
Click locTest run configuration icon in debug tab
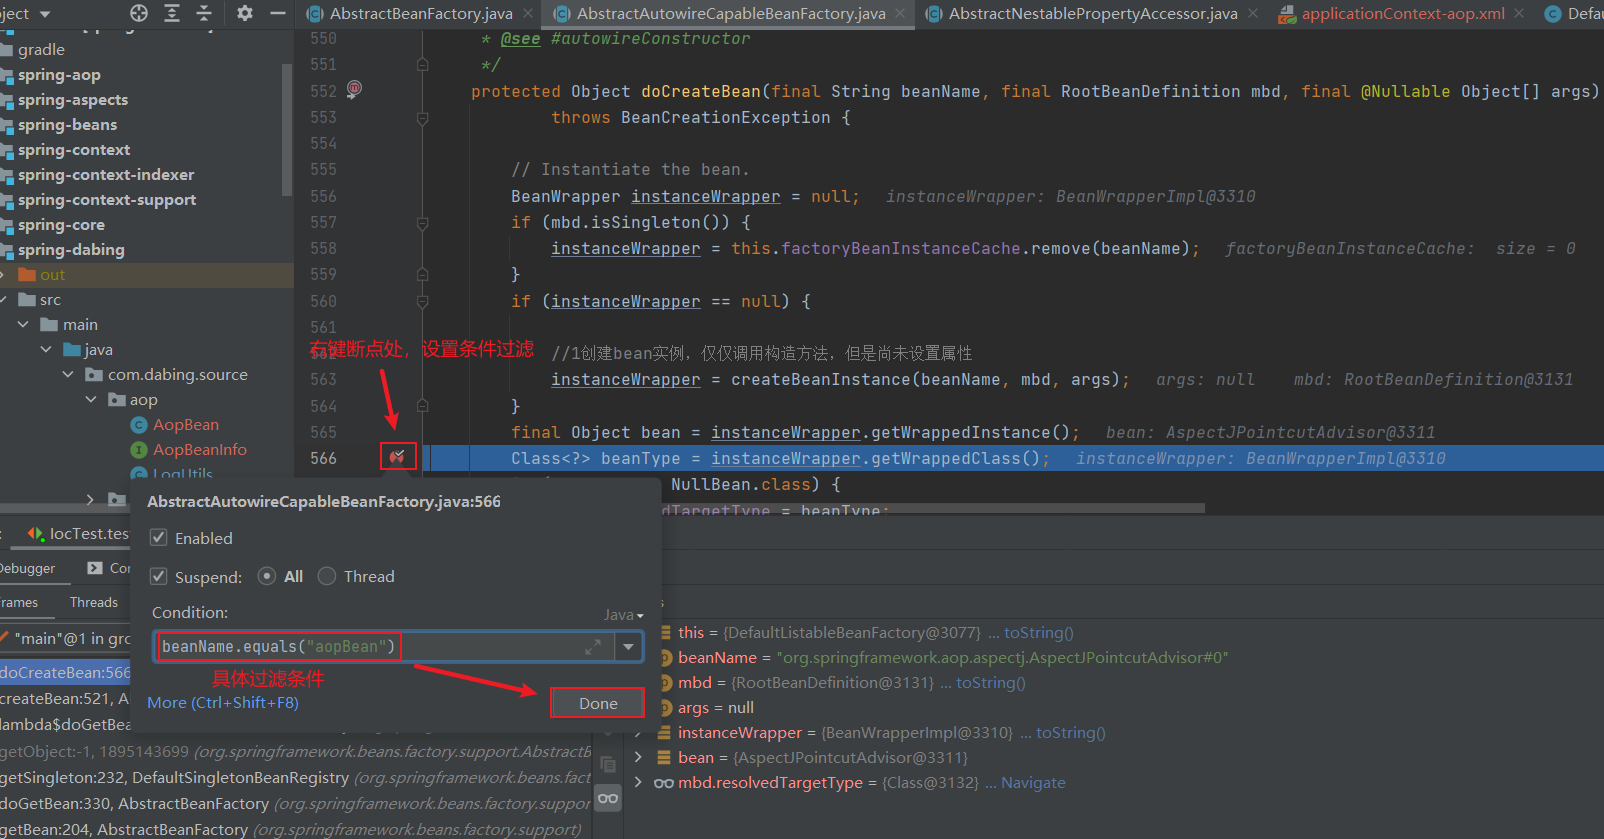36,534
